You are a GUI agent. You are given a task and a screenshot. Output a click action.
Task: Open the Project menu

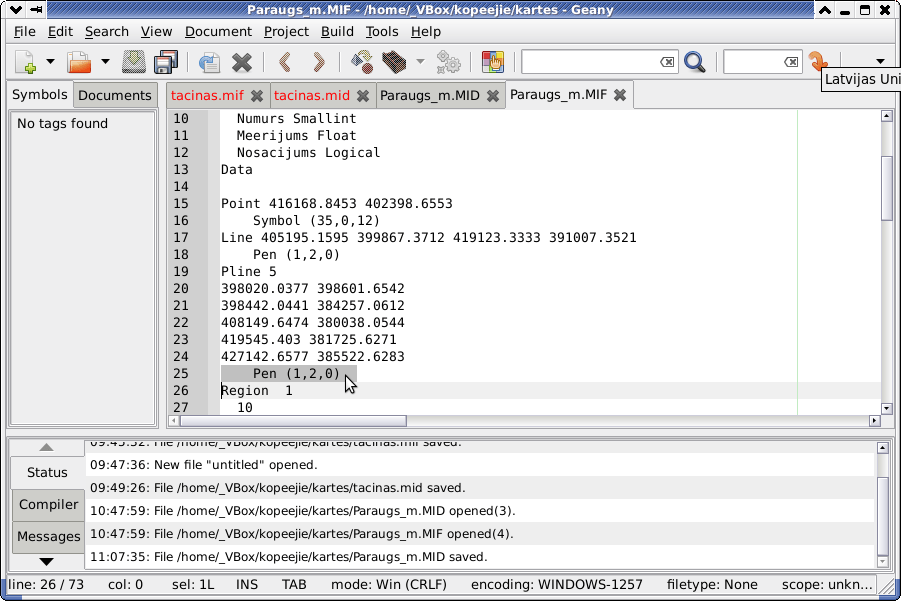[286, 32]
